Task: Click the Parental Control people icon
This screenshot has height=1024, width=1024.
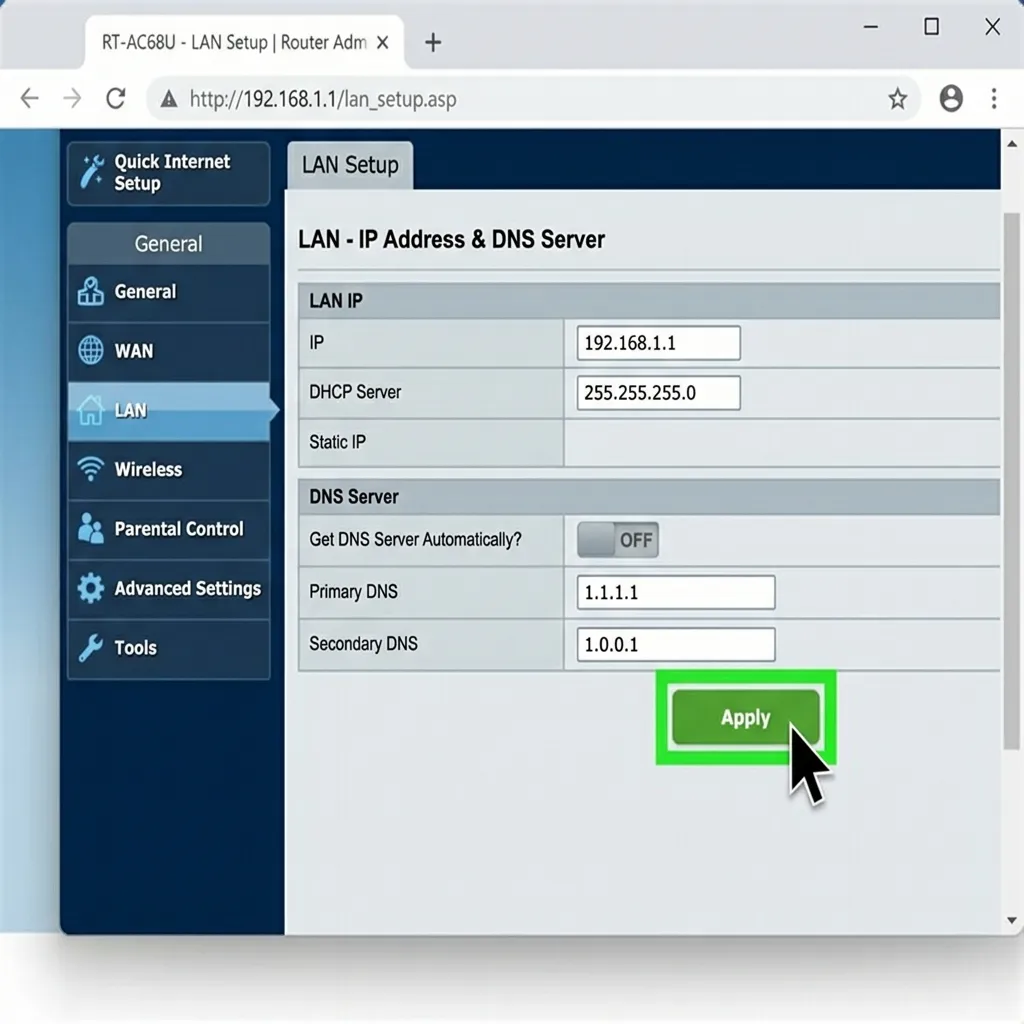Action: 91,528
